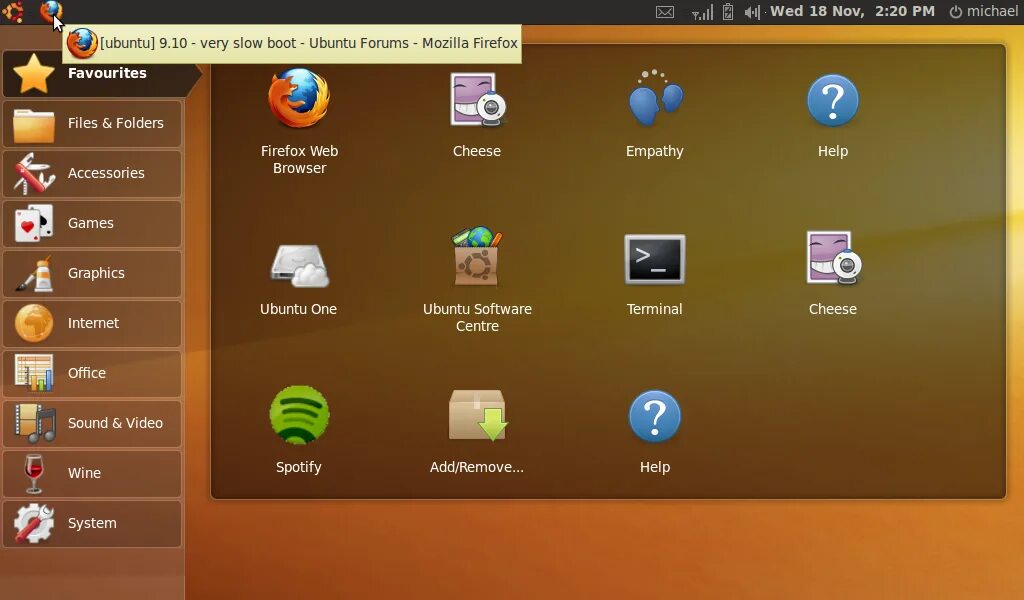Image resolution: width=1024 pixels, height=600 pixels.
Task: Open Firefox Web Browser launcher
Action: (x=299, y=121)
